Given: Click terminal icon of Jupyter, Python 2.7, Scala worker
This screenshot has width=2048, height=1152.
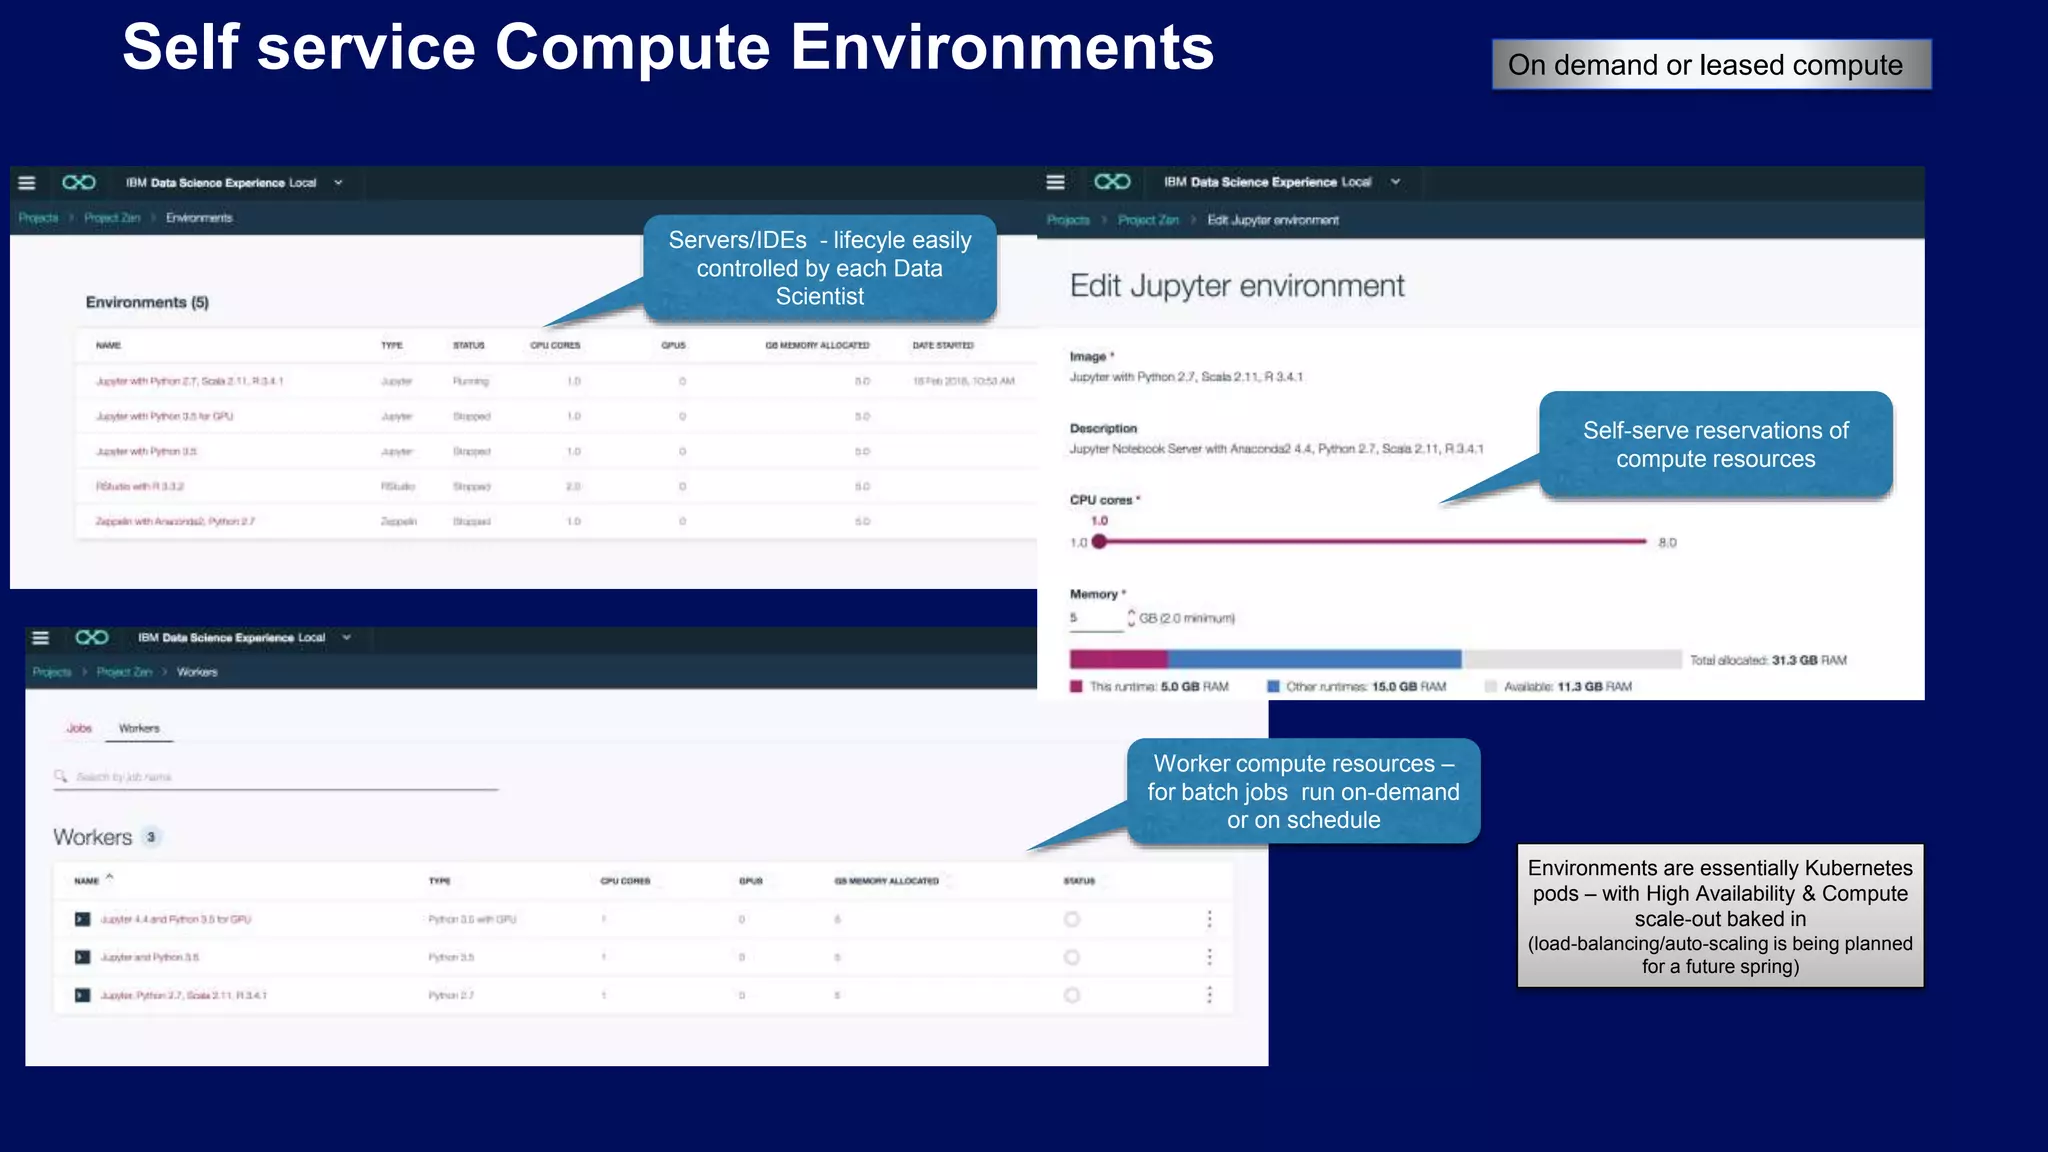Looking at the screenshot, I should (83, 995).
